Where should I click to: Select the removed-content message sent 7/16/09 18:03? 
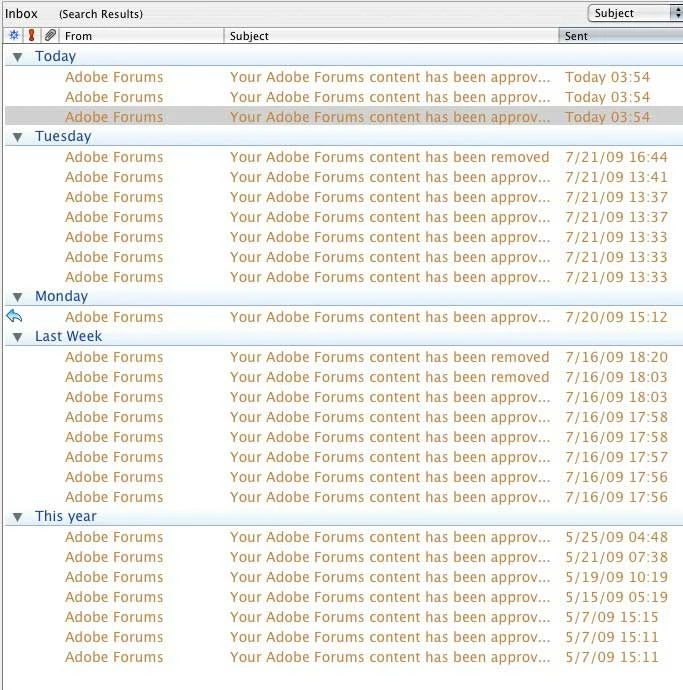click(x=344, y=377)
